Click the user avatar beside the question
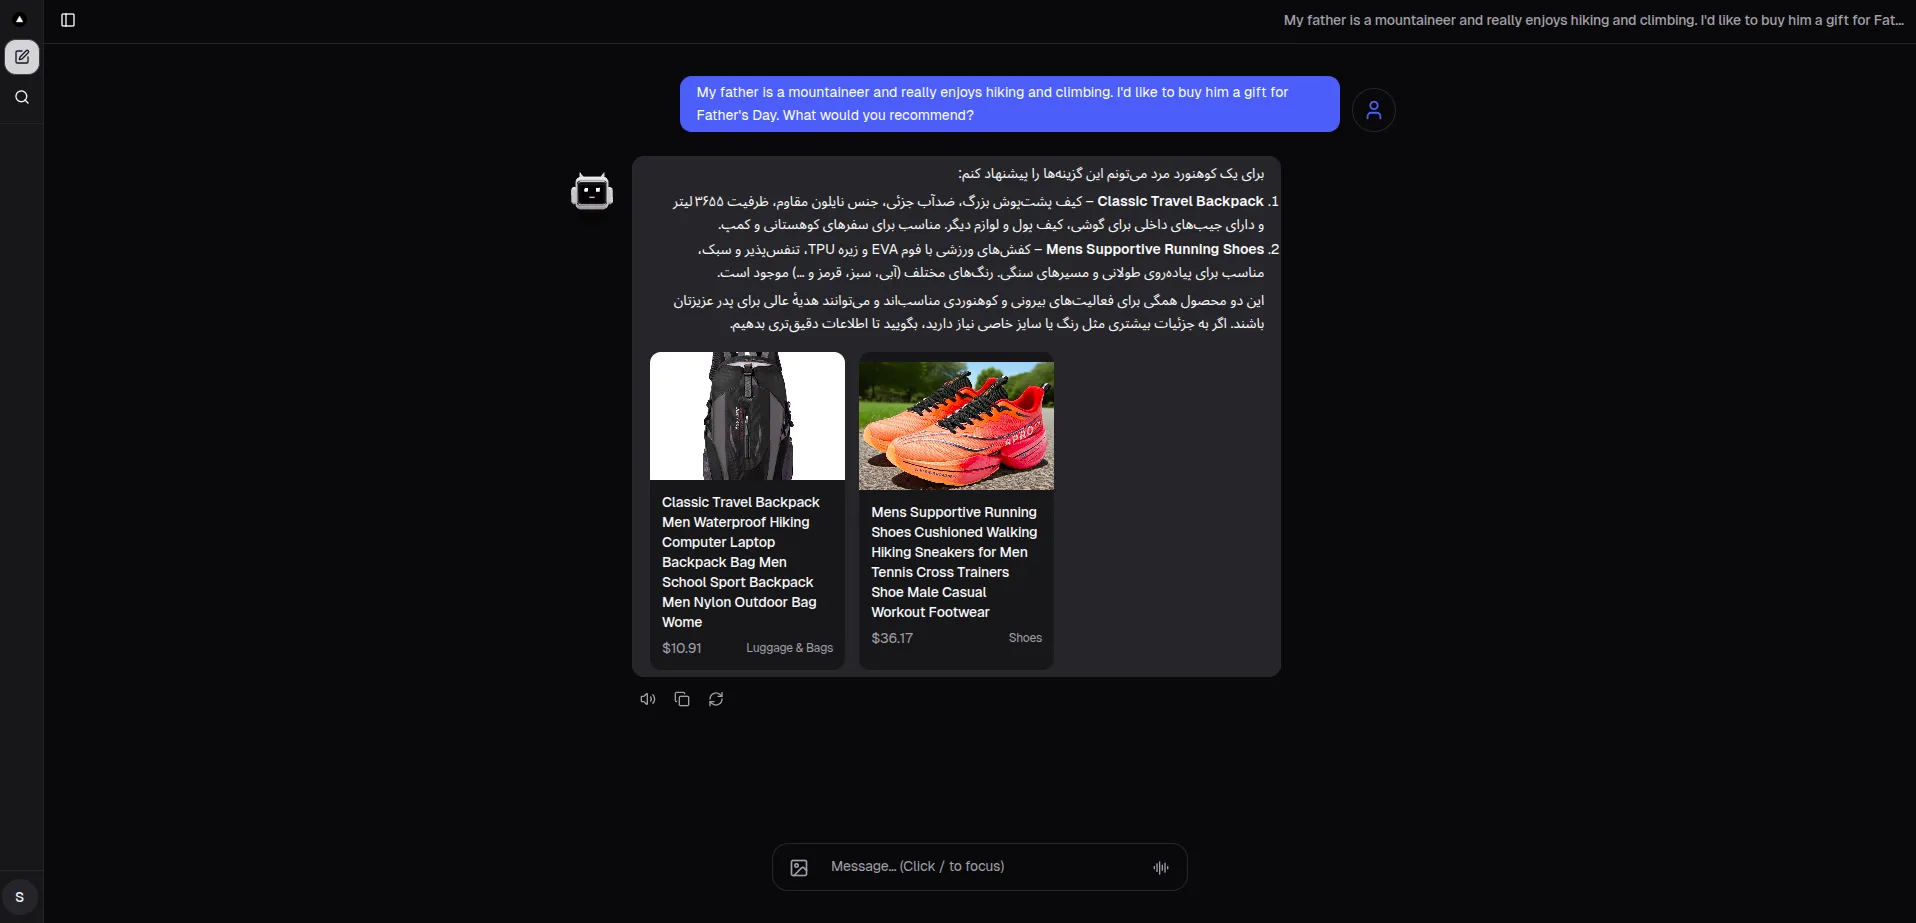Viewport: 1916px width, 923px height. 1373,110
